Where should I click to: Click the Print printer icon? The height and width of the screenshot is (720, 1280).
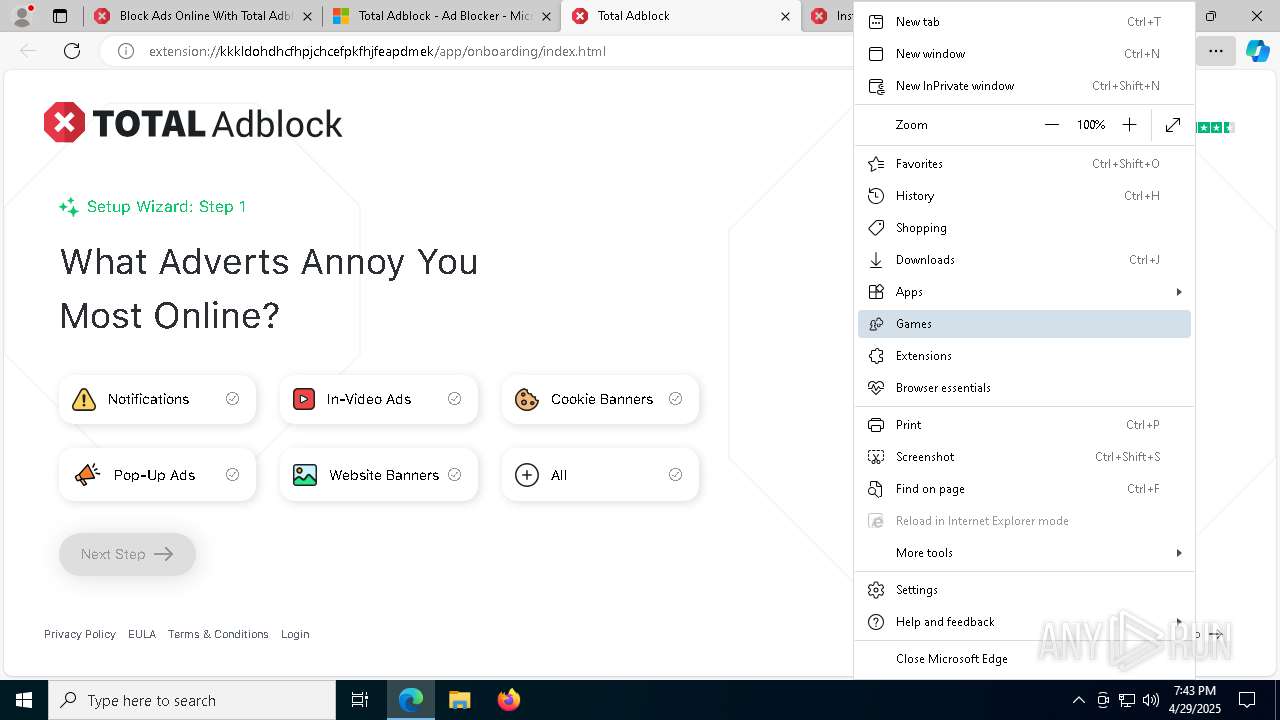click(876, 425)
